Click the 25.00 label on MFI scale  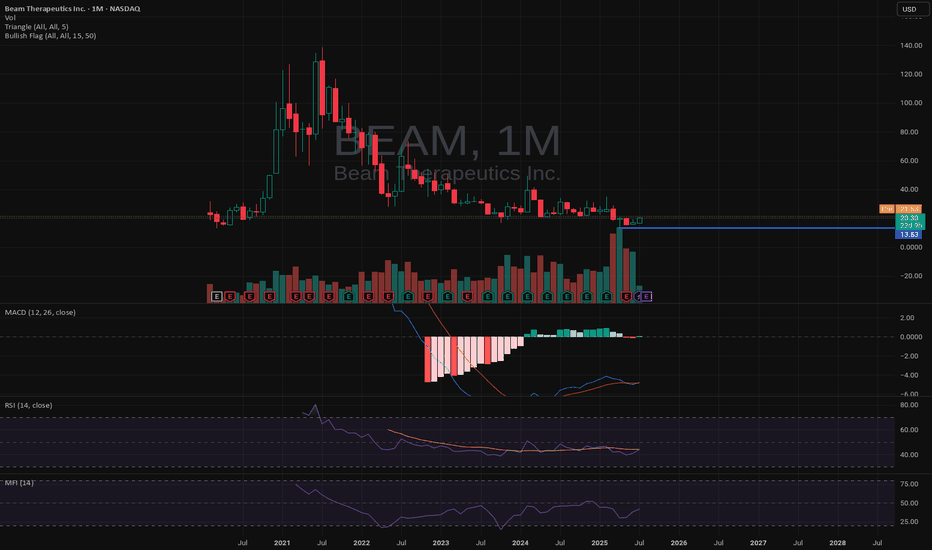point(909,522)
